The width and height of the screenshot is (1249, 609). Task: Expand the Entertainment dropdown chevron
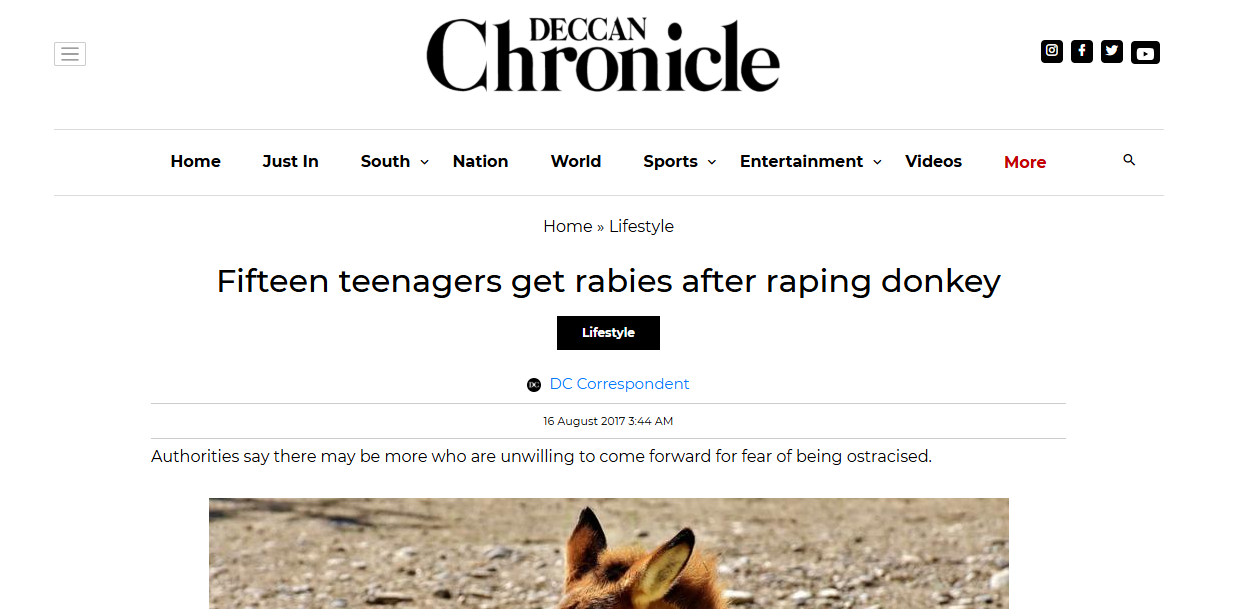pos(877,162)
